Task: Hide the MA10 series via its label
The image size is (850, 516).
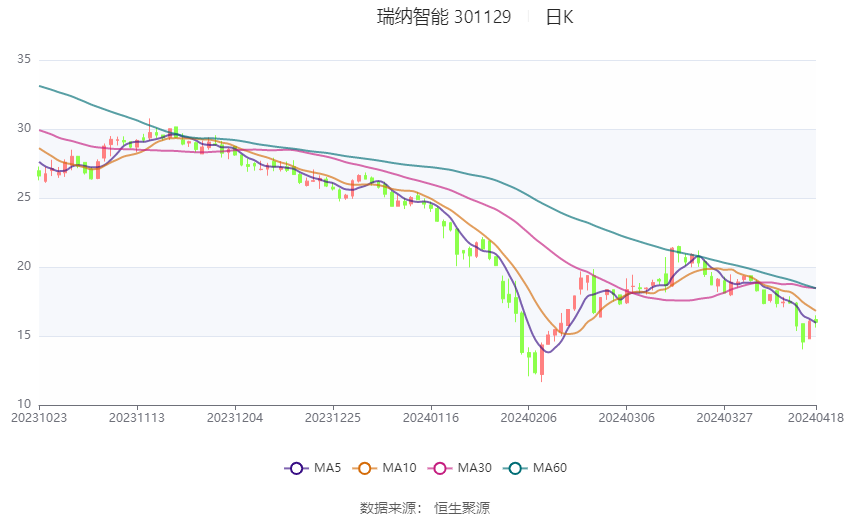Action: [399, 468]
